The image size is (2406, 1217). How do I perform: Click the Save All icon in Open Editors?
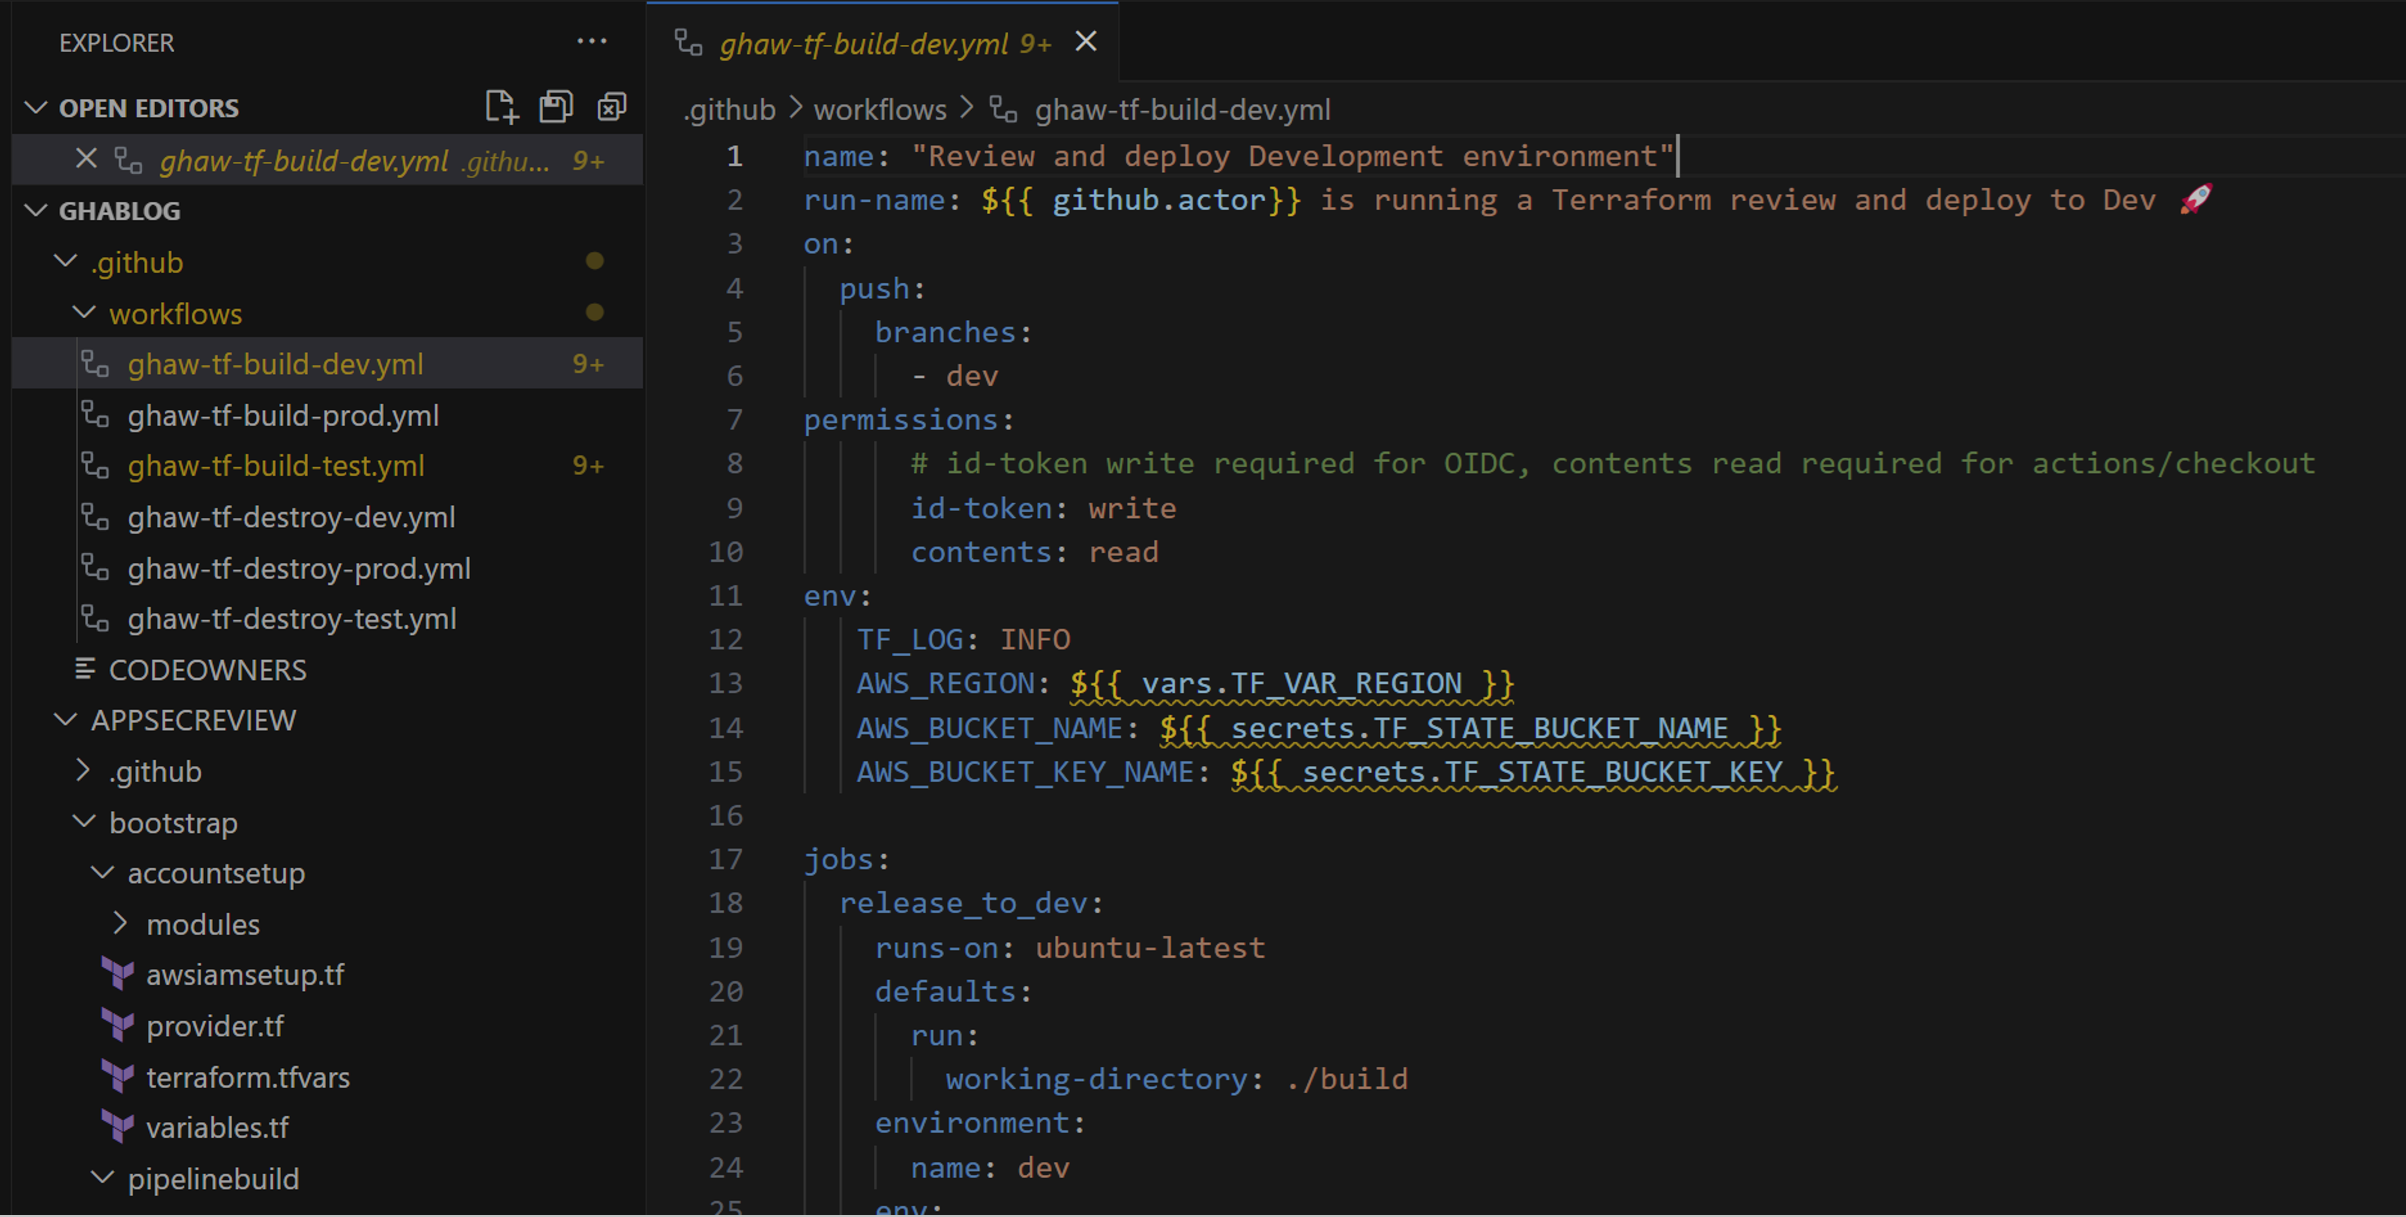tap(556, 106)
